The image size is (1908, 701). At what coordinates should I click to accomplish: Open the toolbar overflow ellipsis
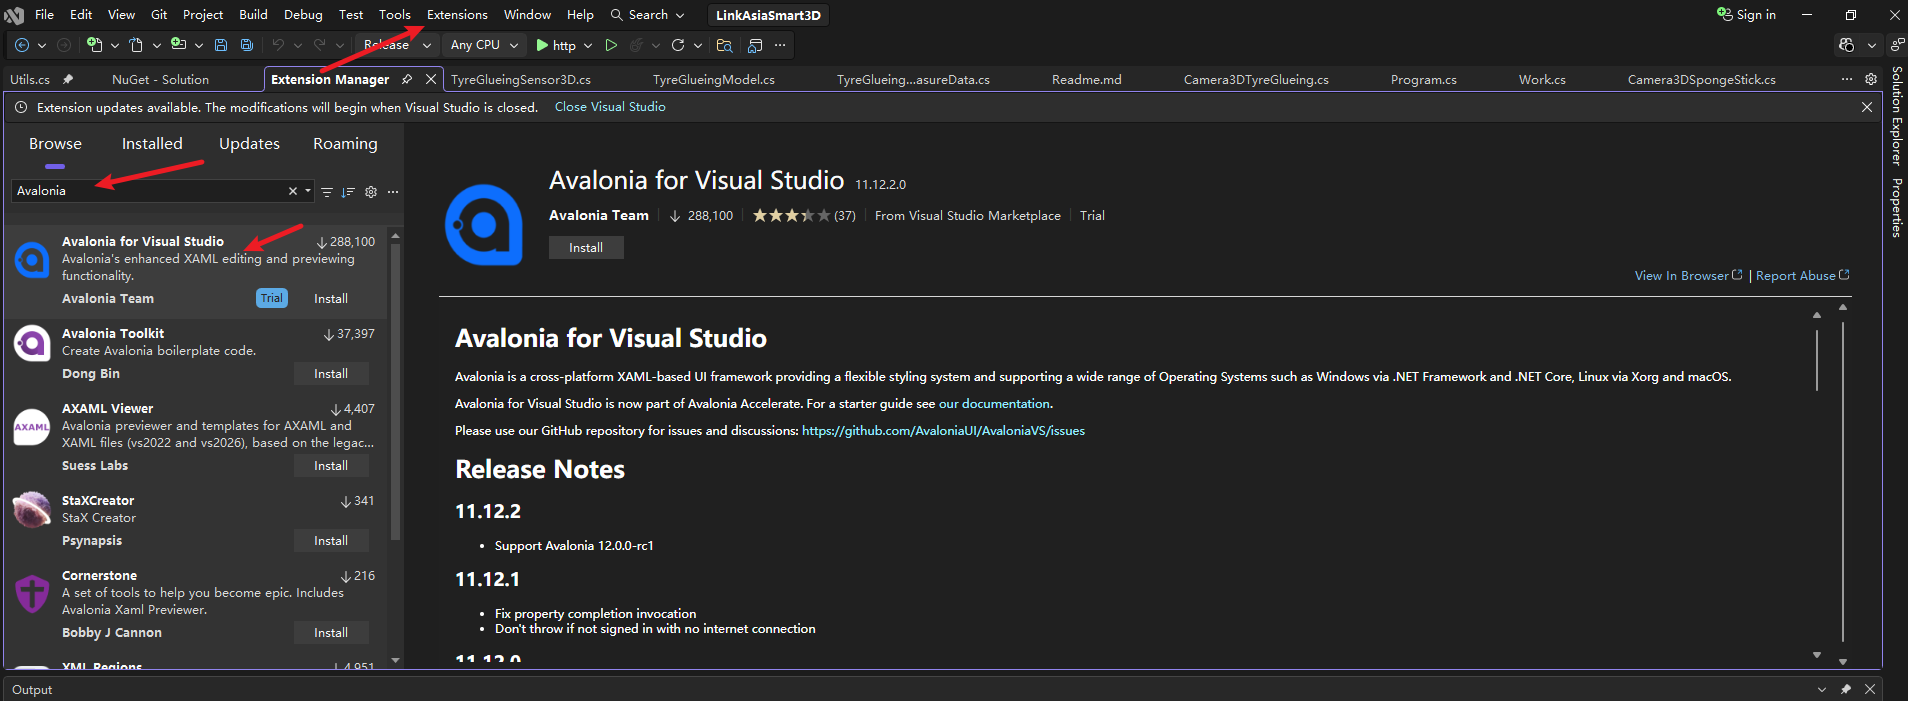[780, 45]
